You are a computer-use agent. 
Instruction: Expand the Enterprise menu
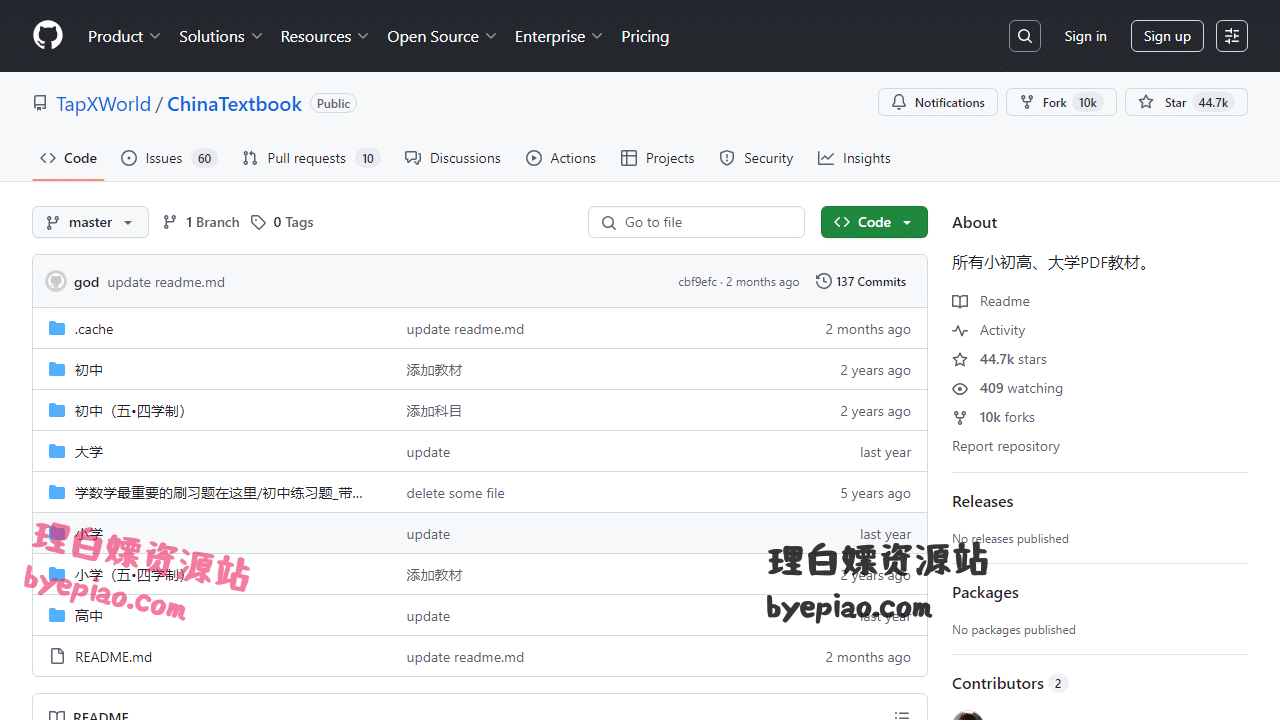pos(558,36)
